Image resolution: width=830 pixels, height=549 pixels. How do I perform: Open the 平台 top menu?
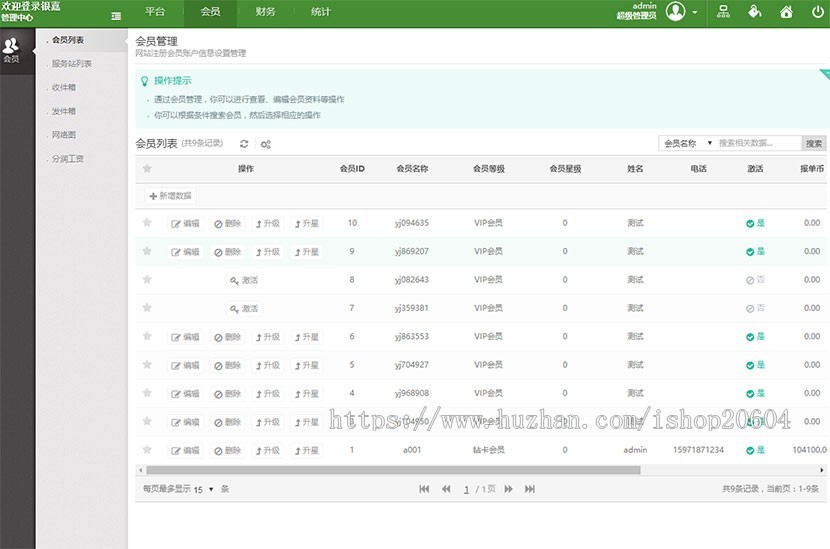click(155, 12)
